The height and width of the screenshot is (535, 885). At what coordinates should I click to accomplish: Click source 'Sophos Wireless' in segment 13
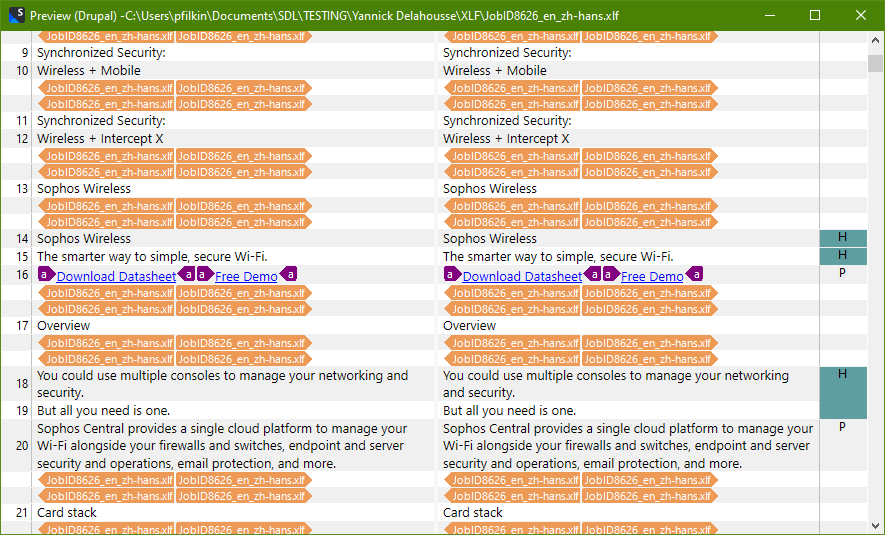coord(84,188)
